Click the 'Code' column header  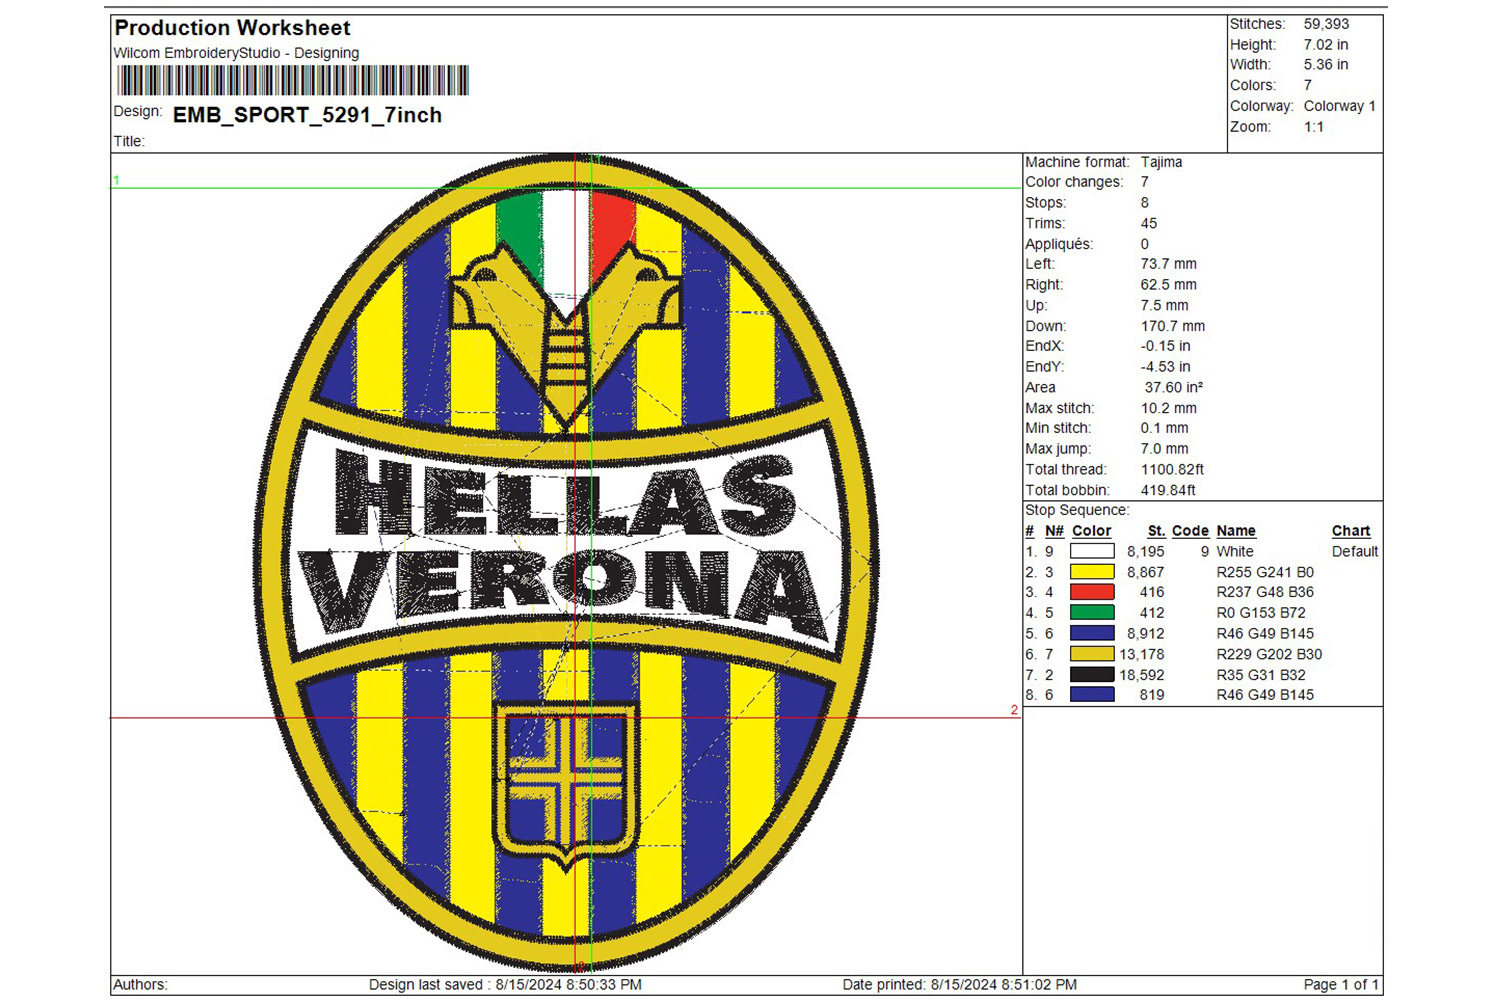pyautogui.click(x=1190, y=531)
